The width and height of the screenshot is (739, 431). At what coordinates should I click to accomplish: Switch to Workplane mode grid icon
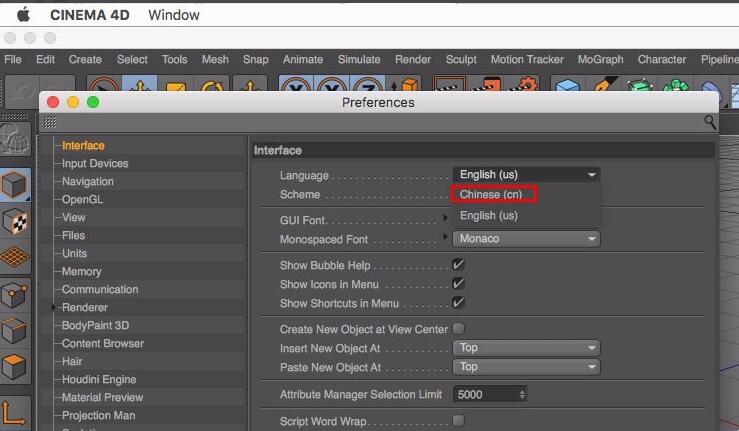pyautogui.click(x=15, y=257)
